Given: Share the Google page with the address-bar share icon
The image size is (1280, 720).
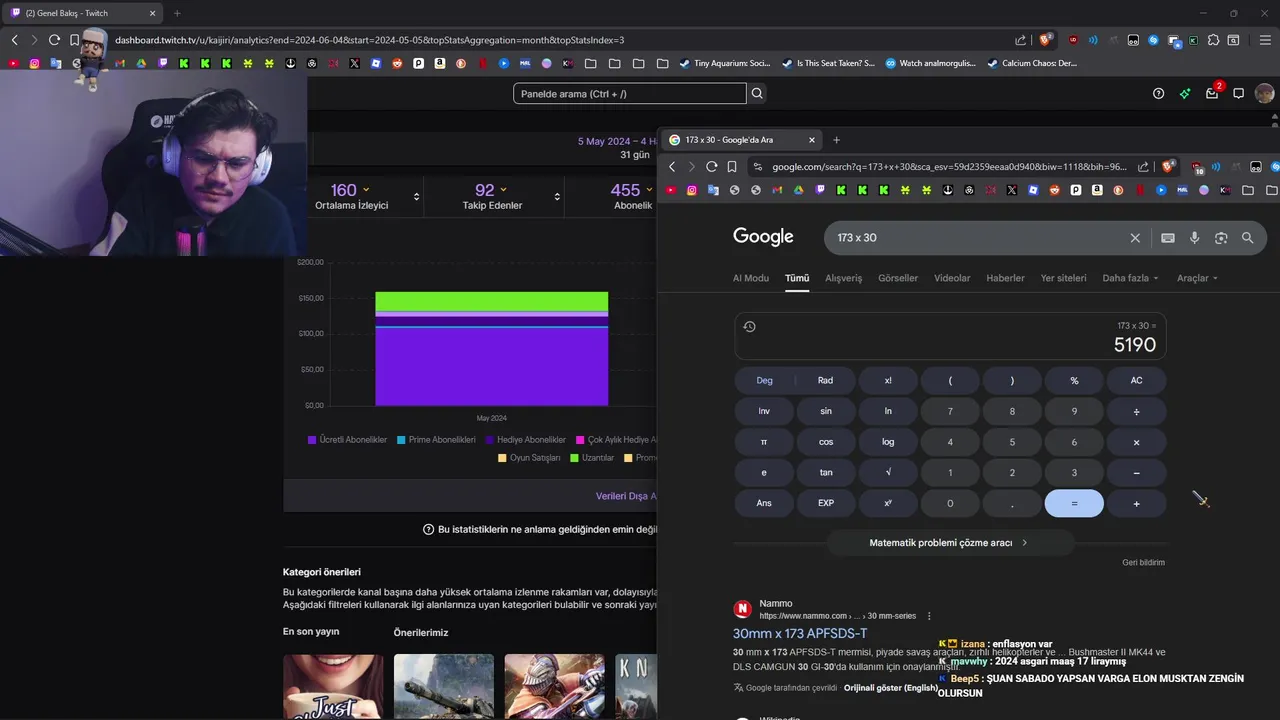Looking at the screenshot, I should pyautogui.click(x=1143, y=166).
